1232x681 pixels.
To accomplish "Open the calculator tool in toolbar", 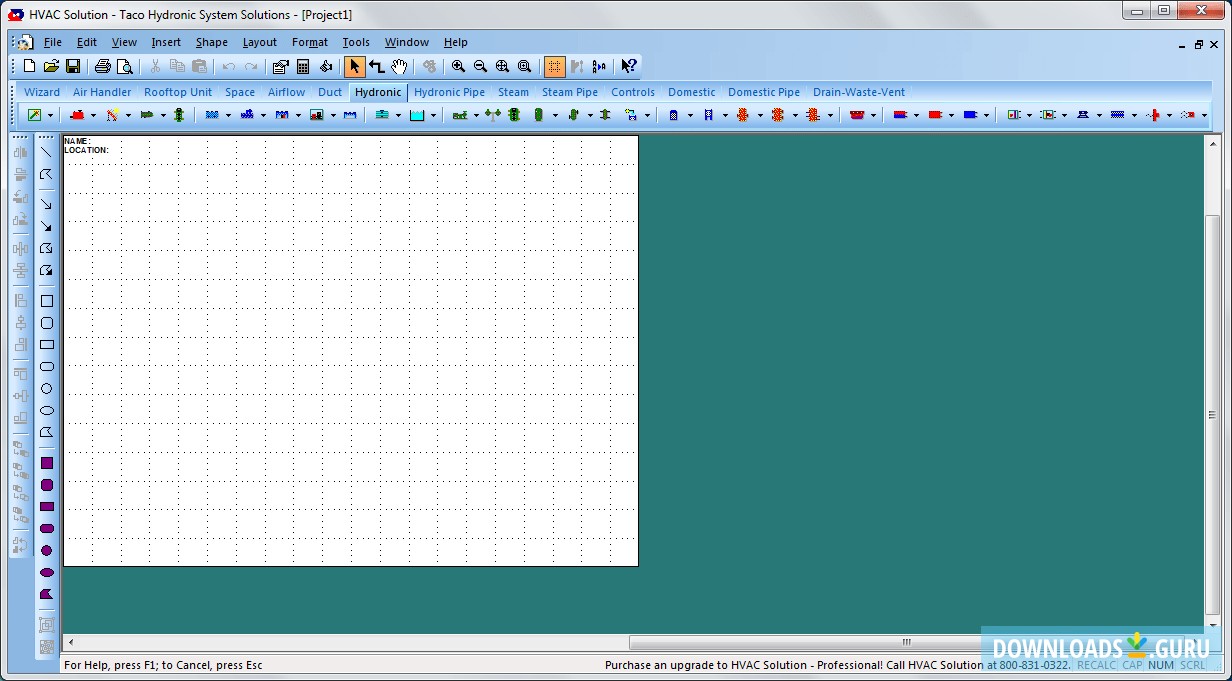I will click(x=303, y=67).
